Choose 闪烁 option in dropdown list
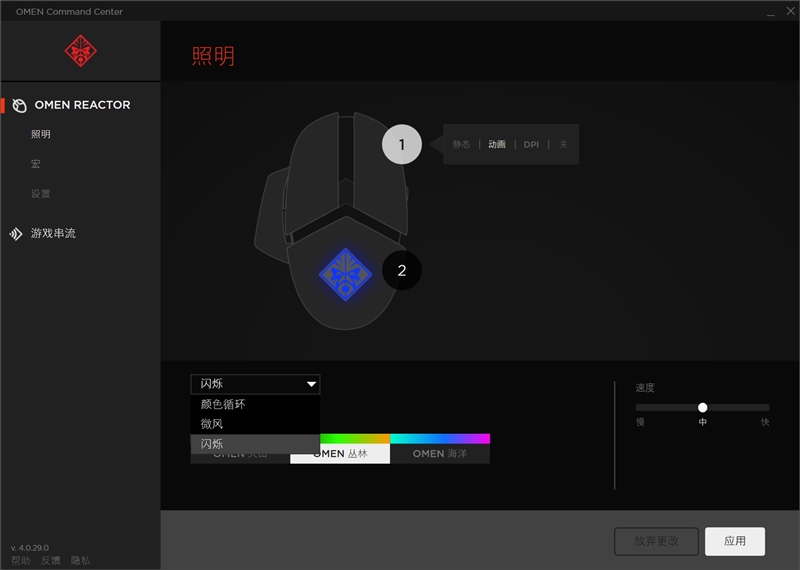The width and height of the screenshot is (800, 570). coord(255,444)
